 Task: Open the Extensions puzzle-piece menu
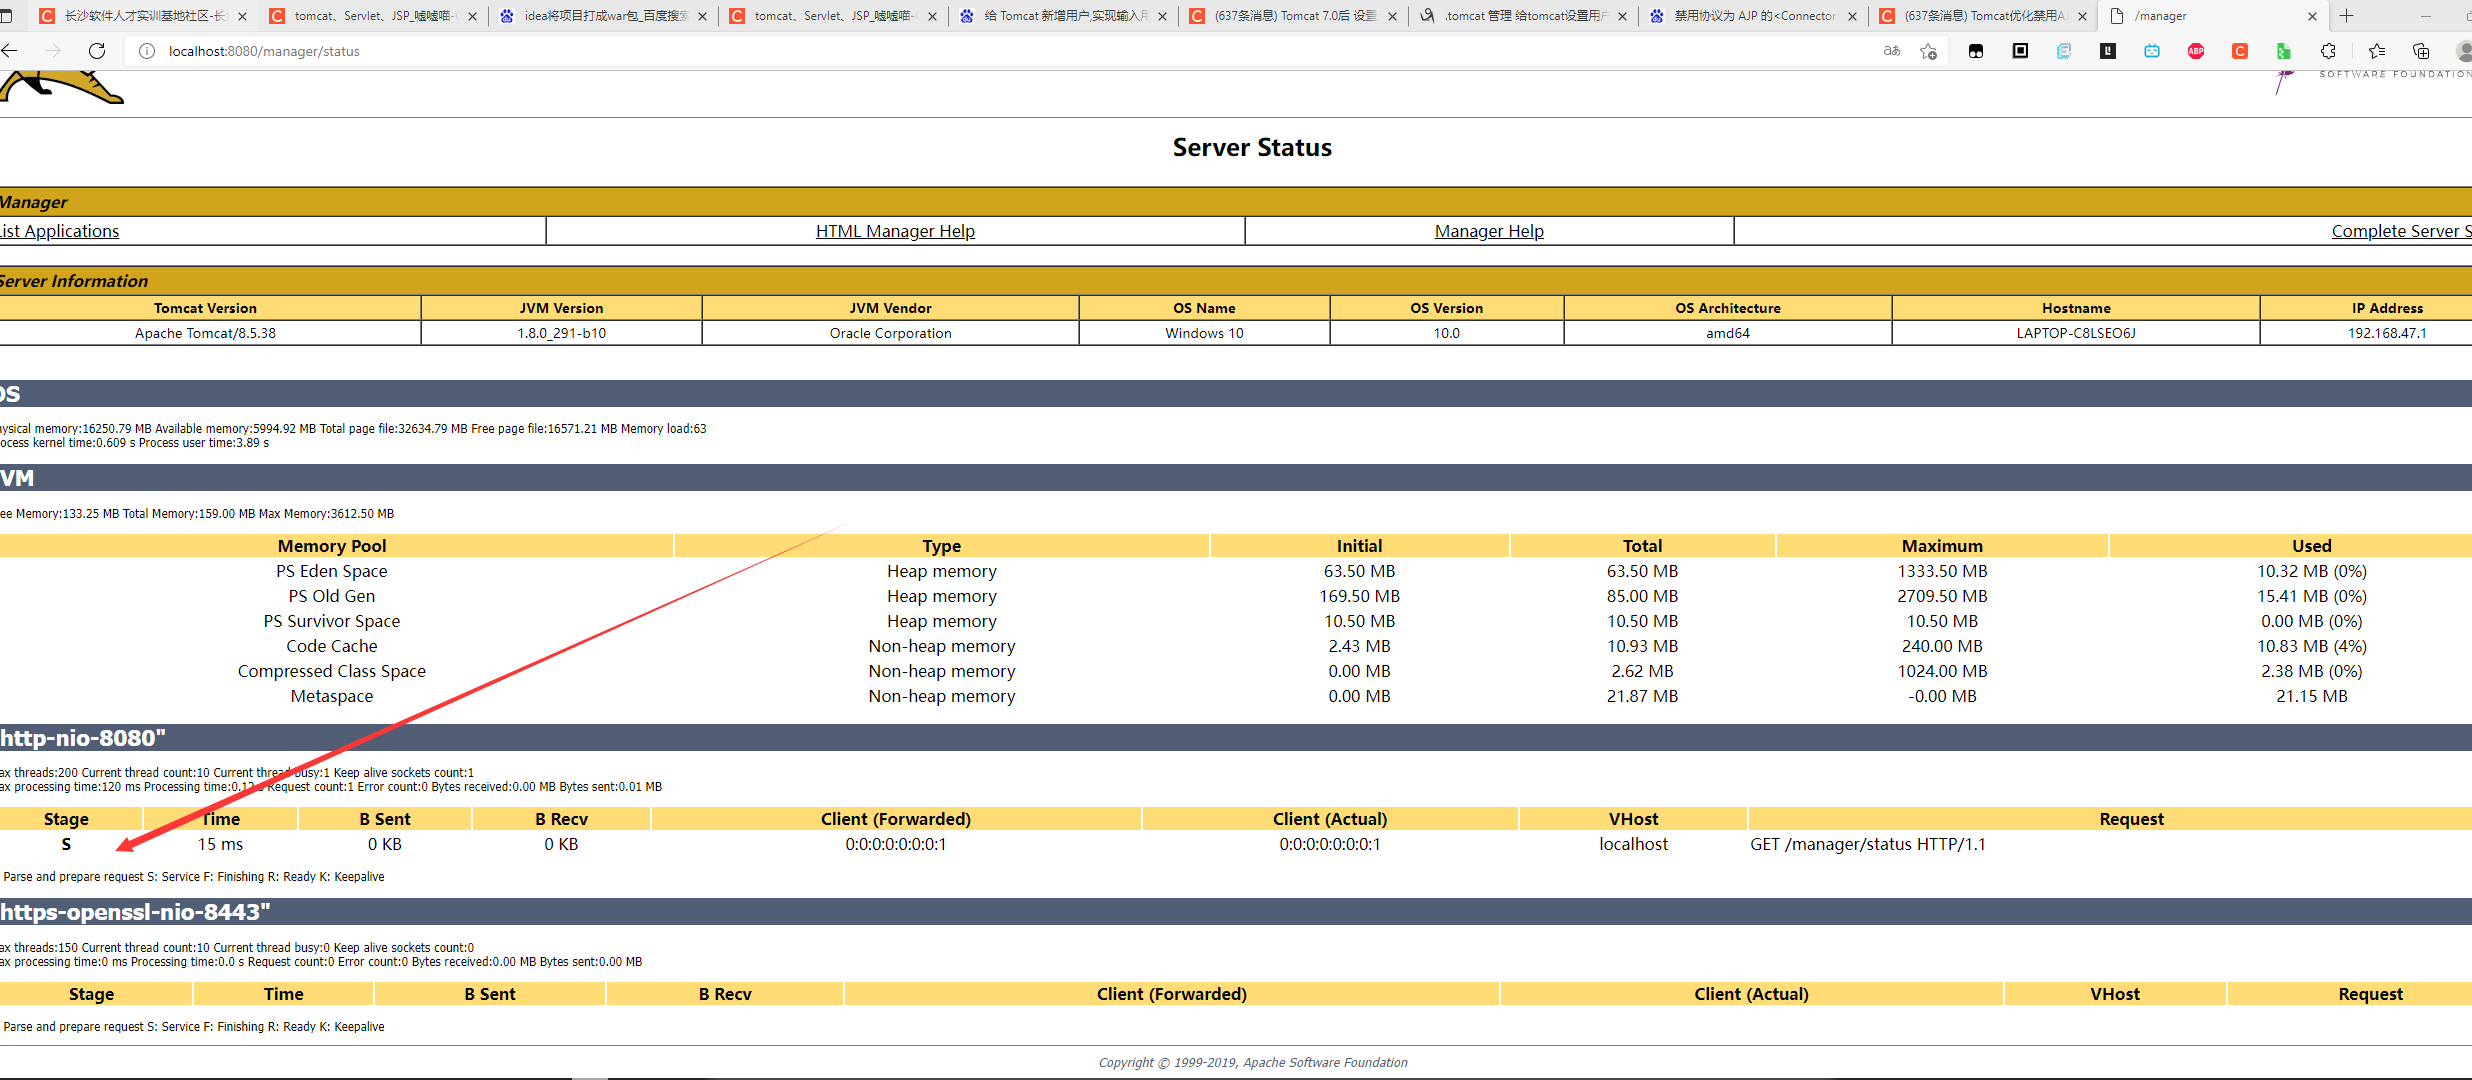click(2329, 51)
